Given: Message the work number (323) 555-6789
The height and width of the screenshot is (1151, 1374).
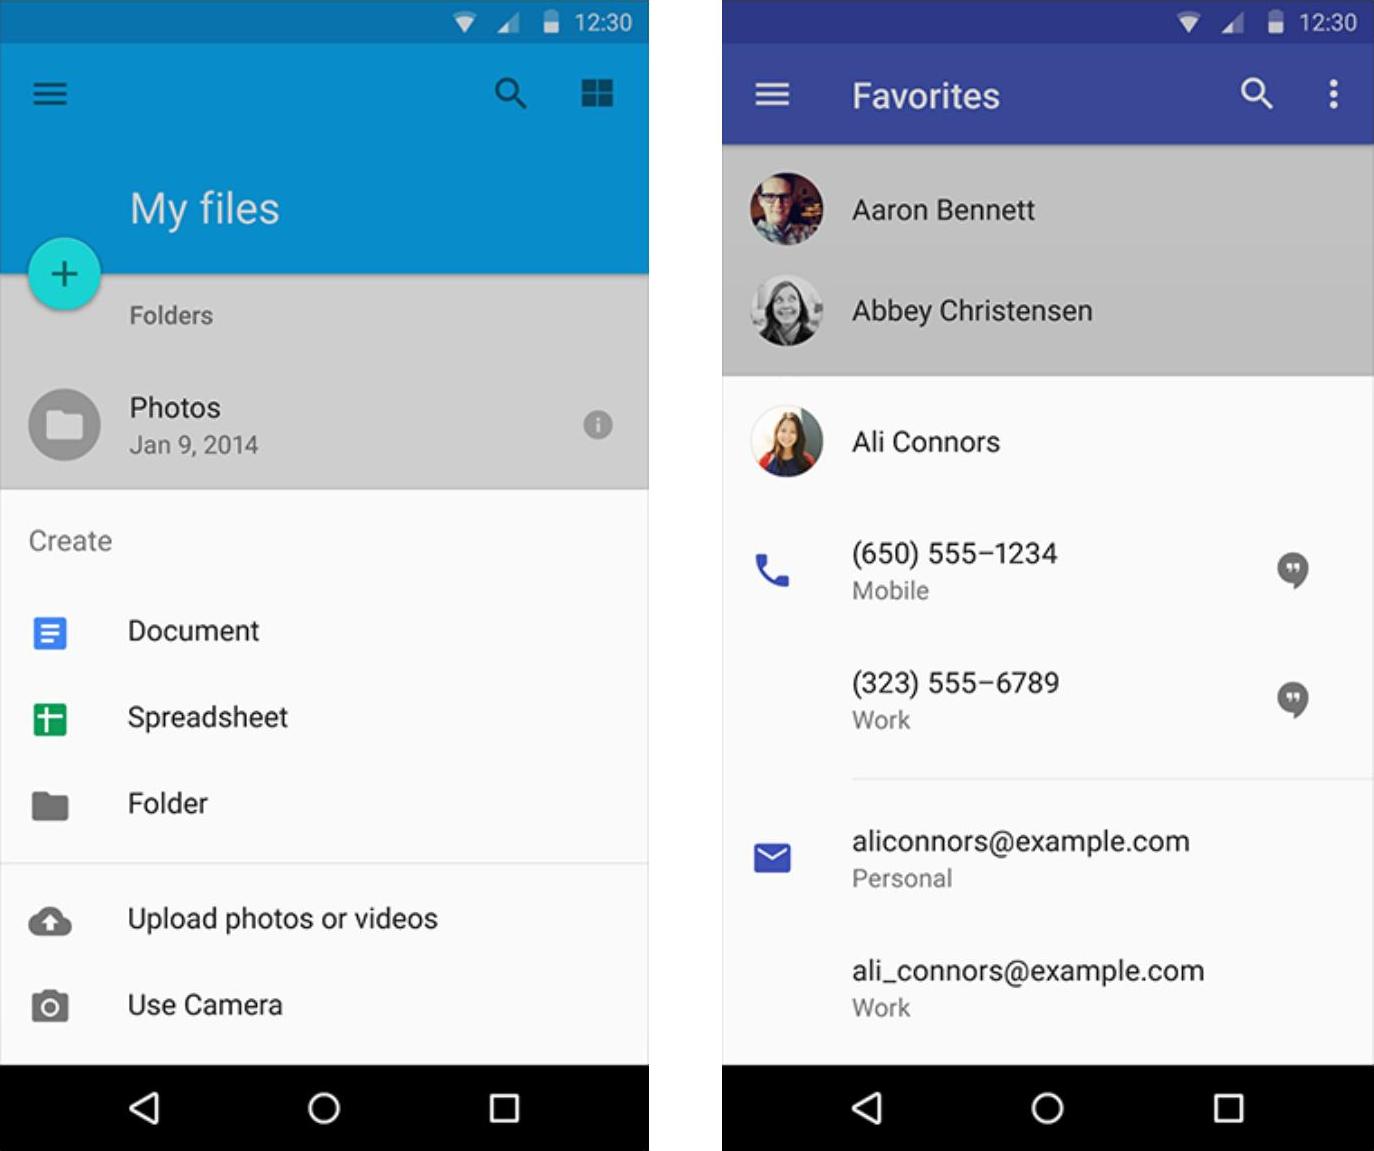Looking at the screenshot, I should 1292,699.
